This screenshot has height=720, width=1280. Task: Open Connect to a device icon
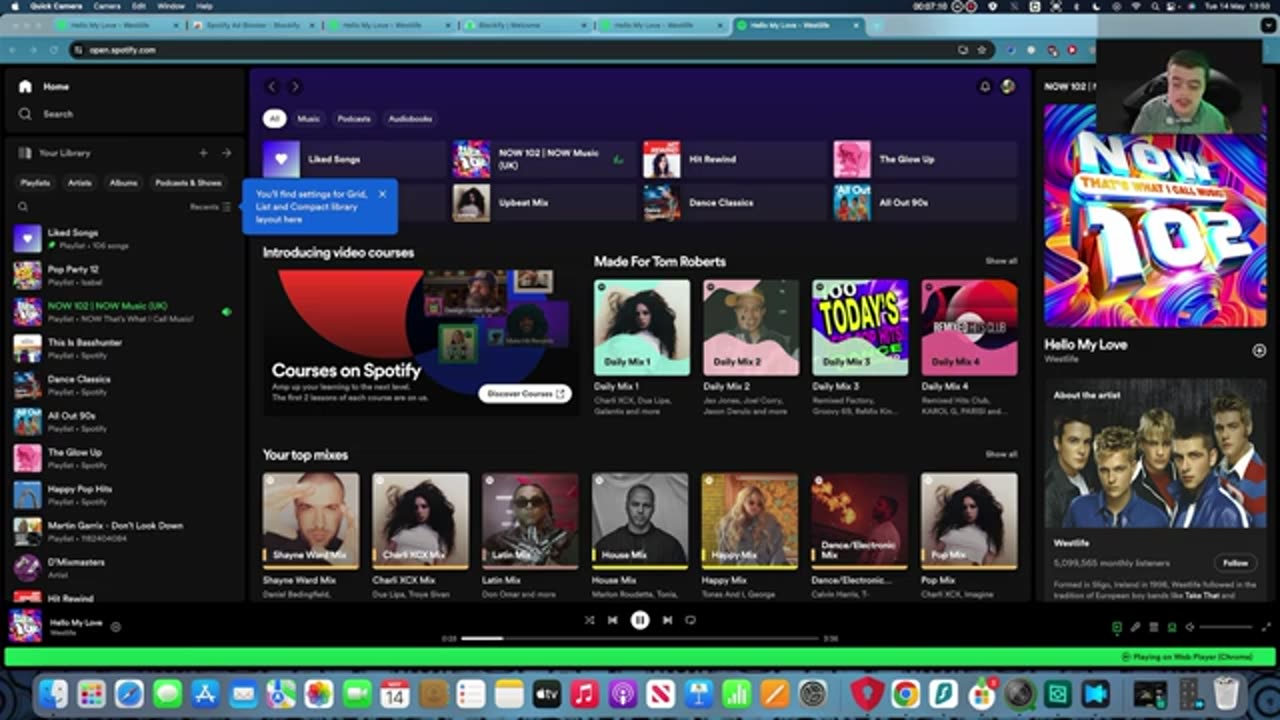[1172, 627]
